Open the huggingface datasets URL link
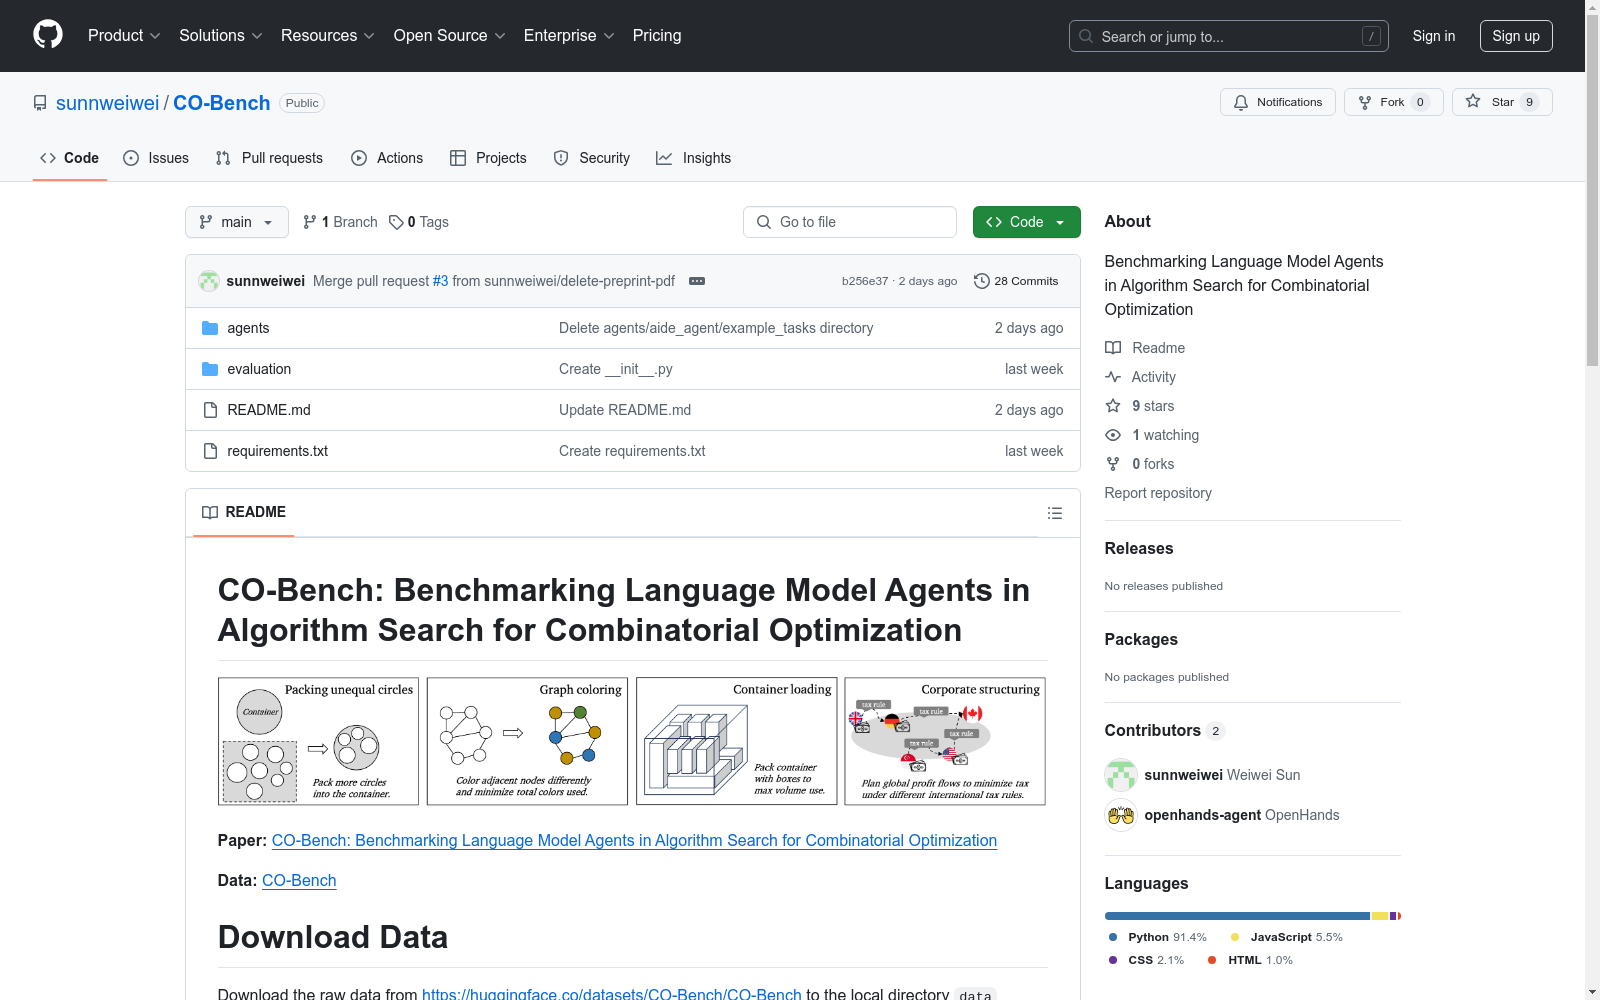Screen dimensions: 1600x1000 pos(612,995)
